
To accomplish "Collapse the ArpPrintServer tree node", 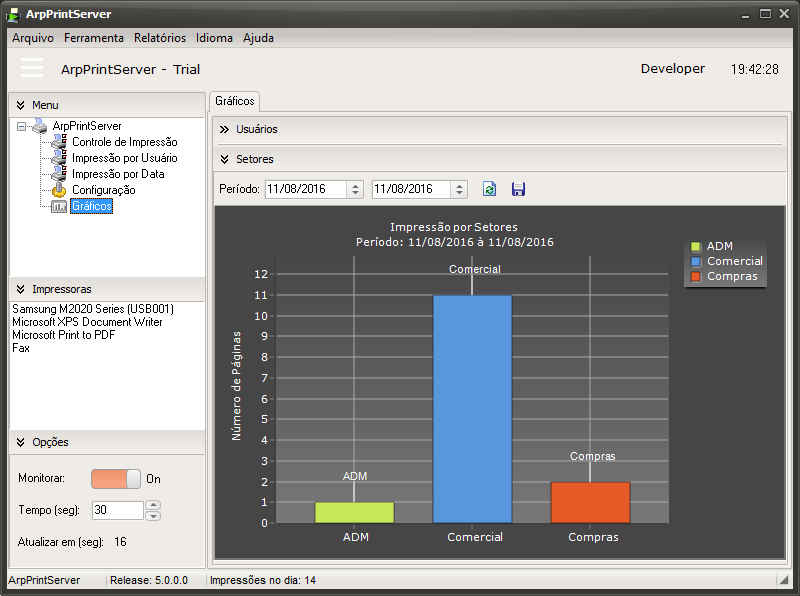I will pos(22,126).
